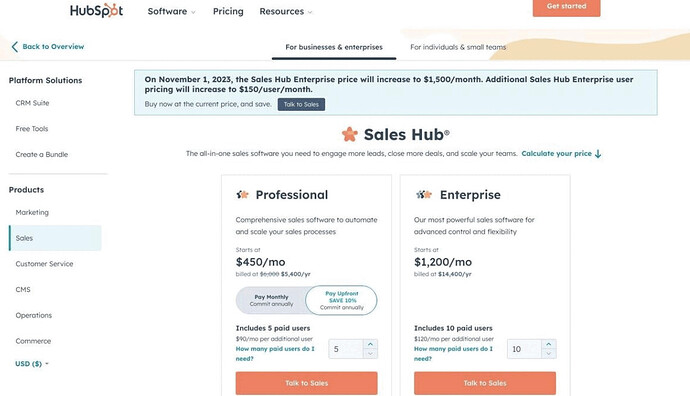Switch to For individuals & small teams tab
This screenshot has height=396, width=690.
pos(458,47)
